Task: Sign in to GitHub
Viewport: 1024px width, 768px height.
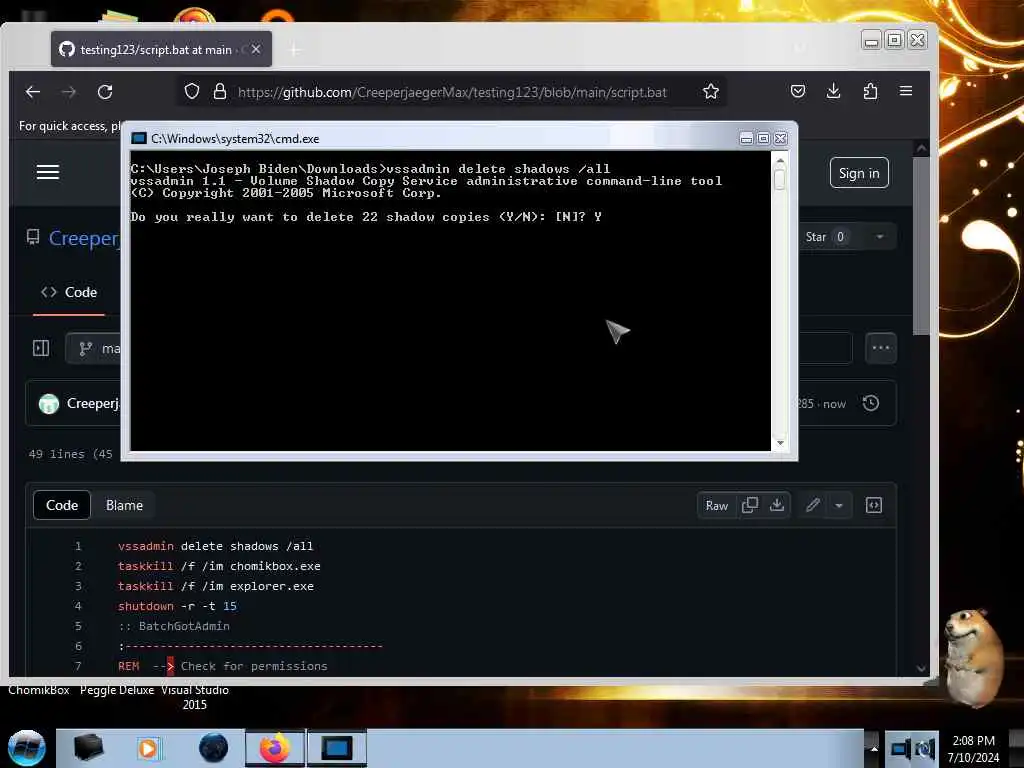Action: pos(859,173)
